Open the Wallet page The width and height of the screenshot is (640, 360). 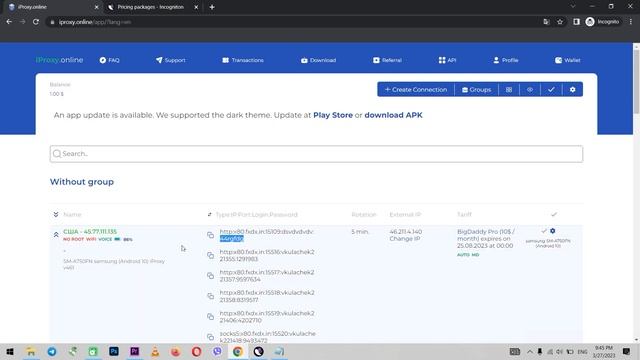coord(568,60)
